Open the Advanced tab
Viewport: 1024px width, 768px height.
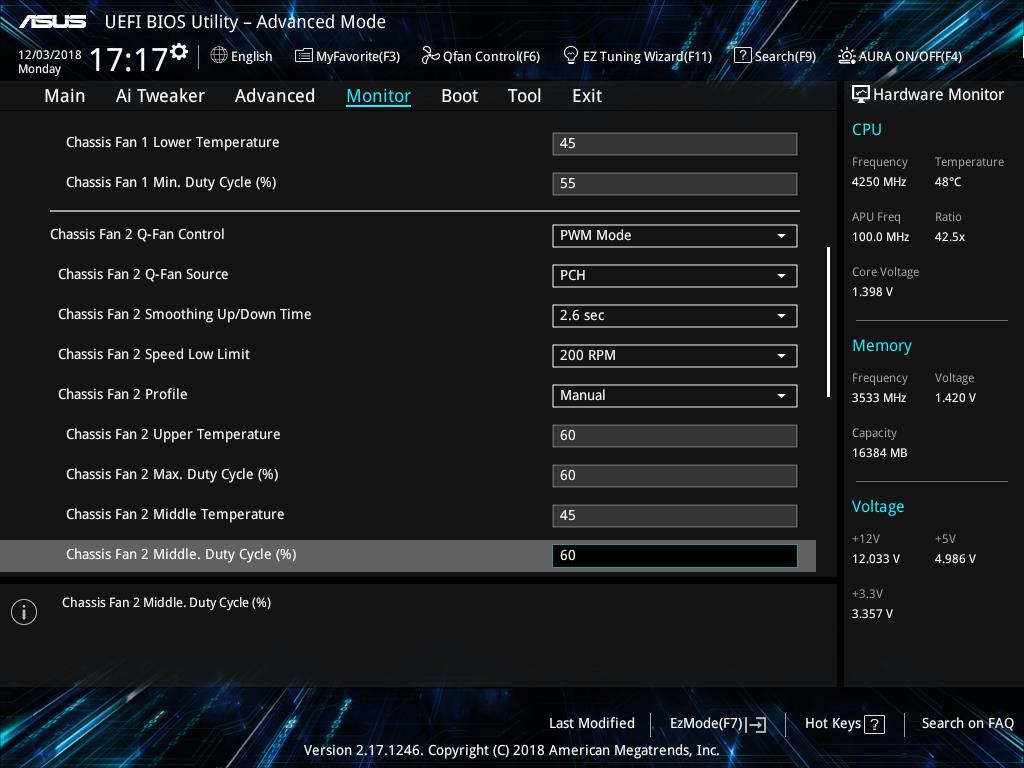point(275,96)
